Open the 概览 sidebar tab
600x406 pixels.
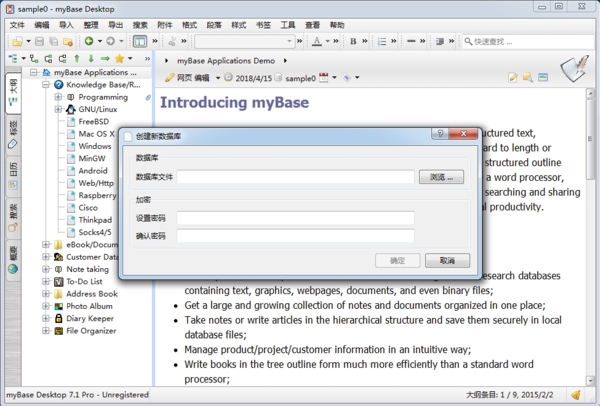(13, 260)
